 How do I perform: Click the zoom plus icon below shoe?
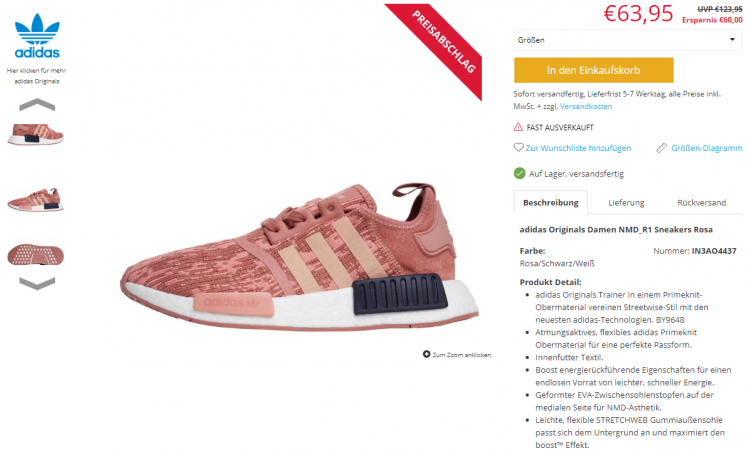coord(426,354)
